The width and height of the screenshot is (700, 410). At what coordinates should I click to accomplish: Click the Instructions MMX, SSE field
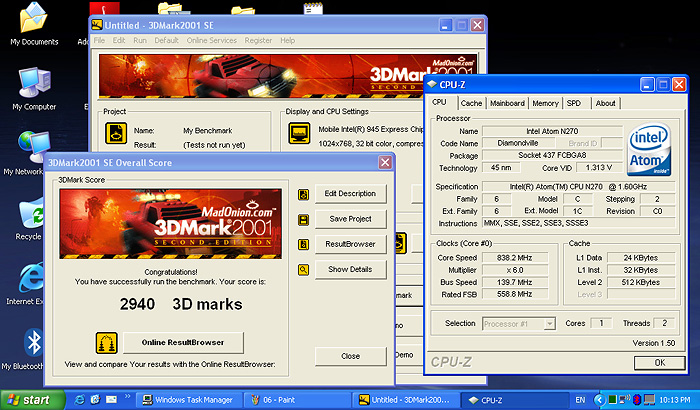579,223
